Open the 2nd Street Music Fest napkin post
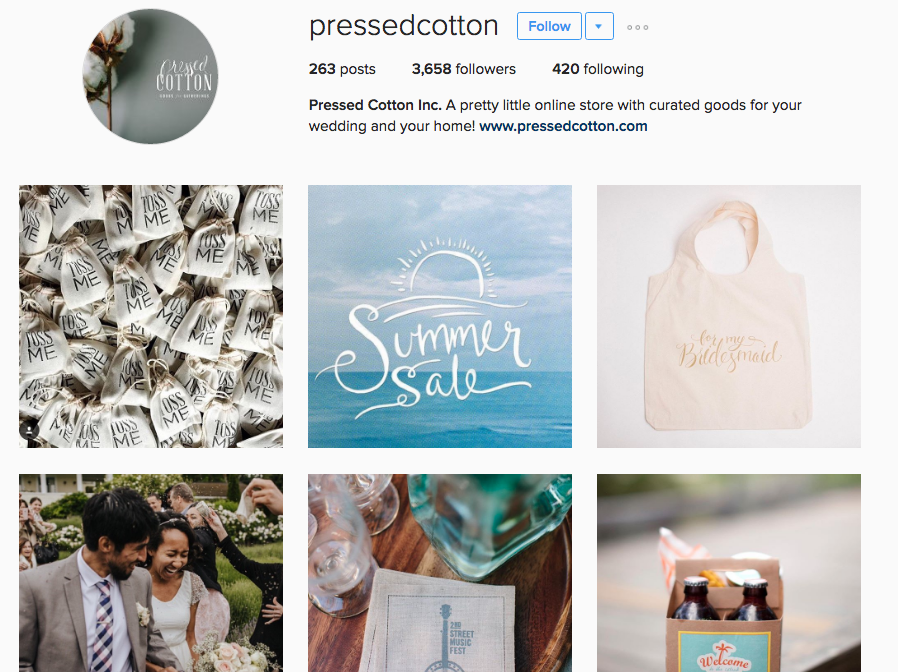898x672 pixels. [440, 573]
